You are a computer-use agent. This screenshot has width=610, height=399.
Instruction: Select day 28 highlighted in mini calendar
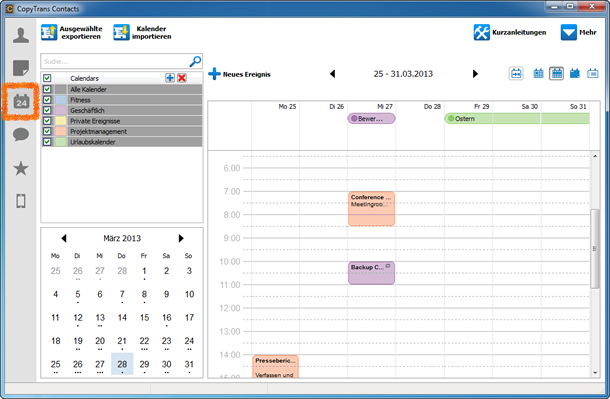122,364
